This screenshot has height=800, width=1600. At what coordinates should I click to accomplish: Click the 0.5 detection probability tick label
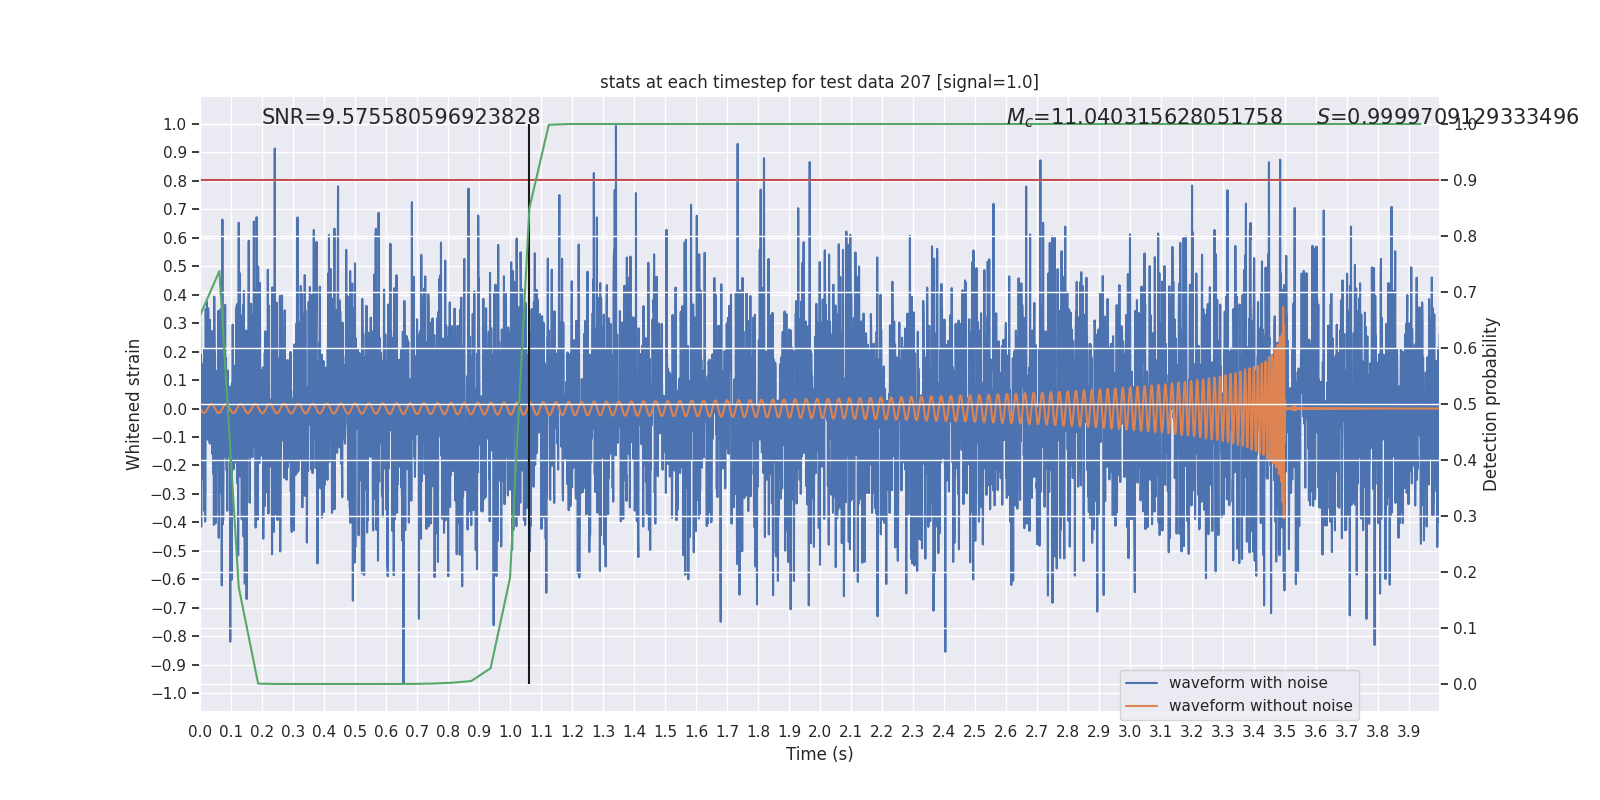pos(1465,405)
